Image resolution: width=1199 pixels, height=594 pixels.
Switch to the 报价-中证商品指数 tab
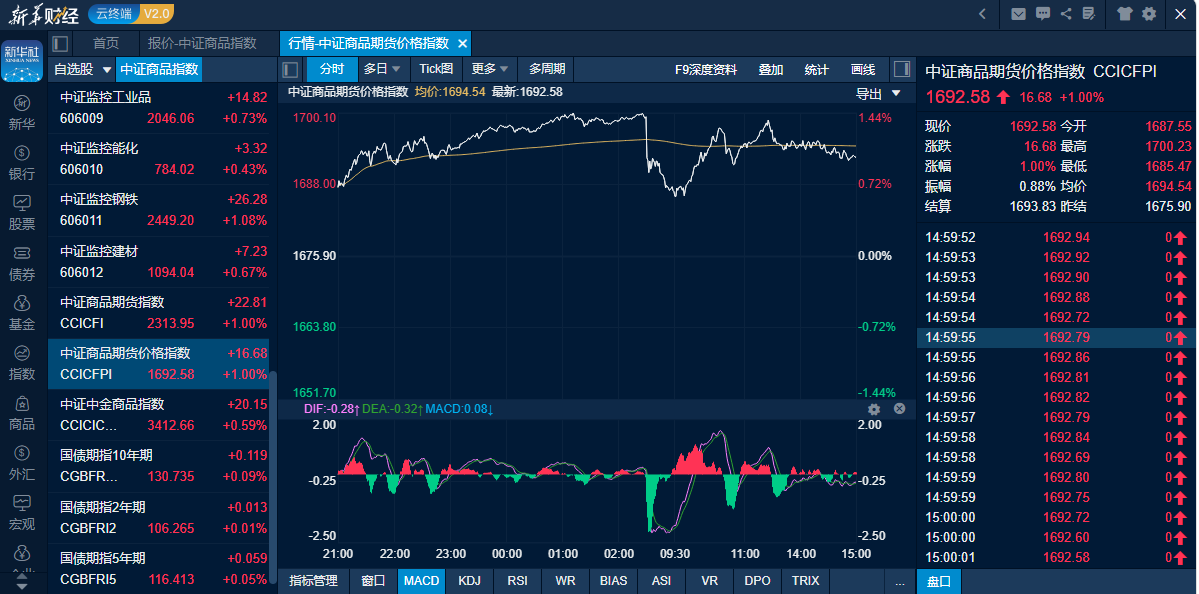pyautogui.click(x=202, y=44)
